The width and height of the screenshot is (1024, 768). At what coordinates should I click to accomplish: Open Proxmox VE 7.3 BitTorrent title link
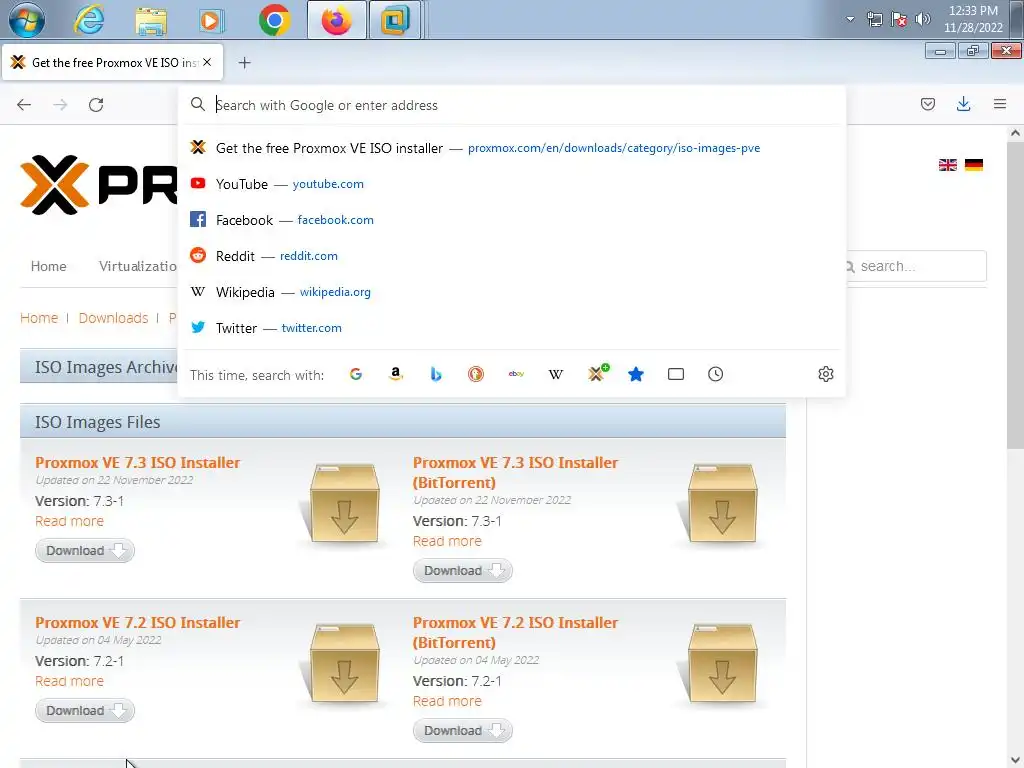click(x=515, y=472)
